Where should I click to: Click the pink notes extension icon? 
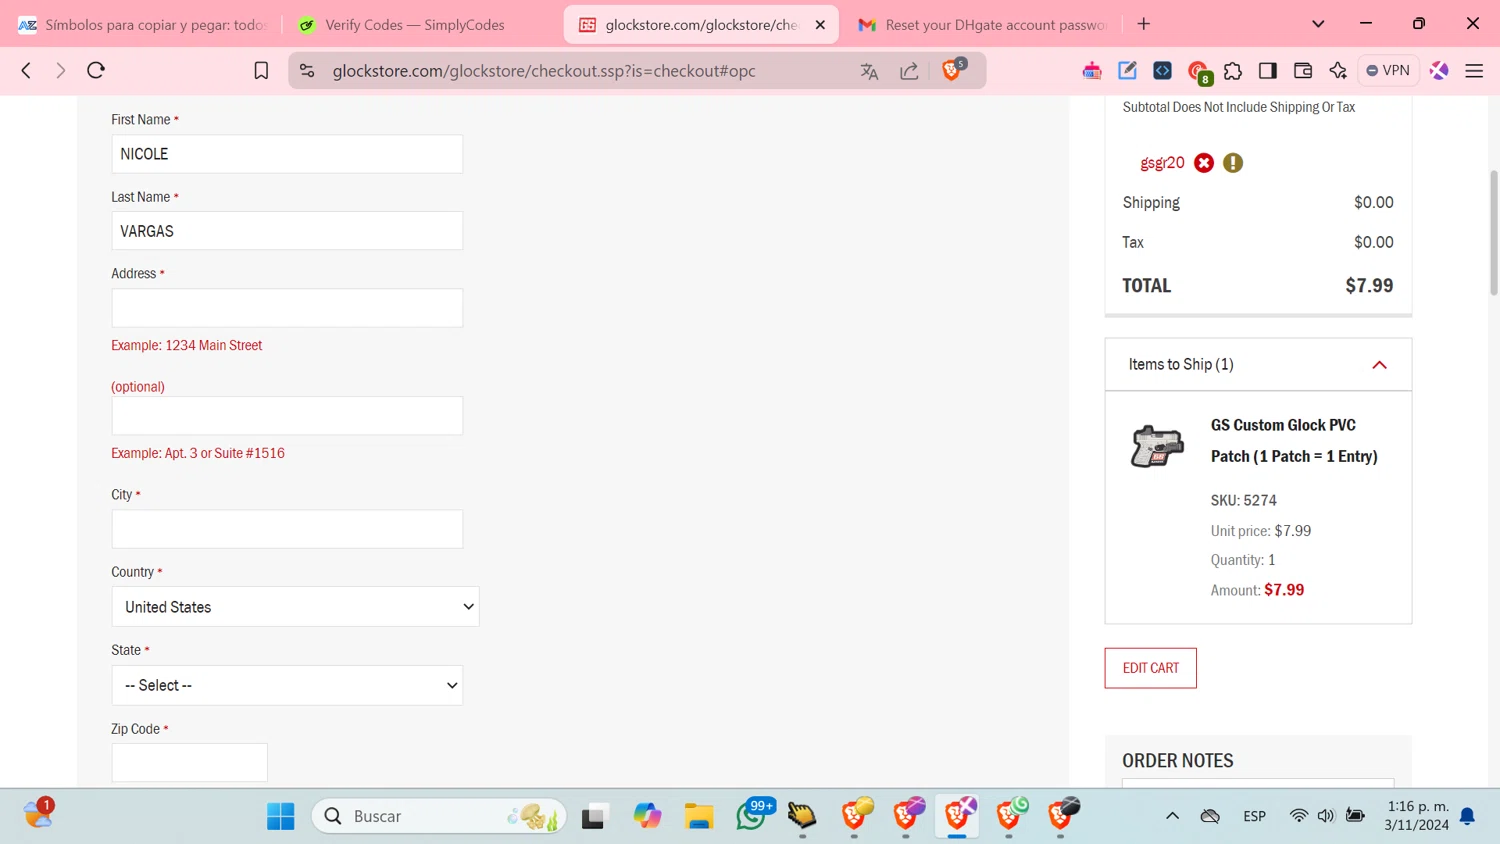(1092, 70)
